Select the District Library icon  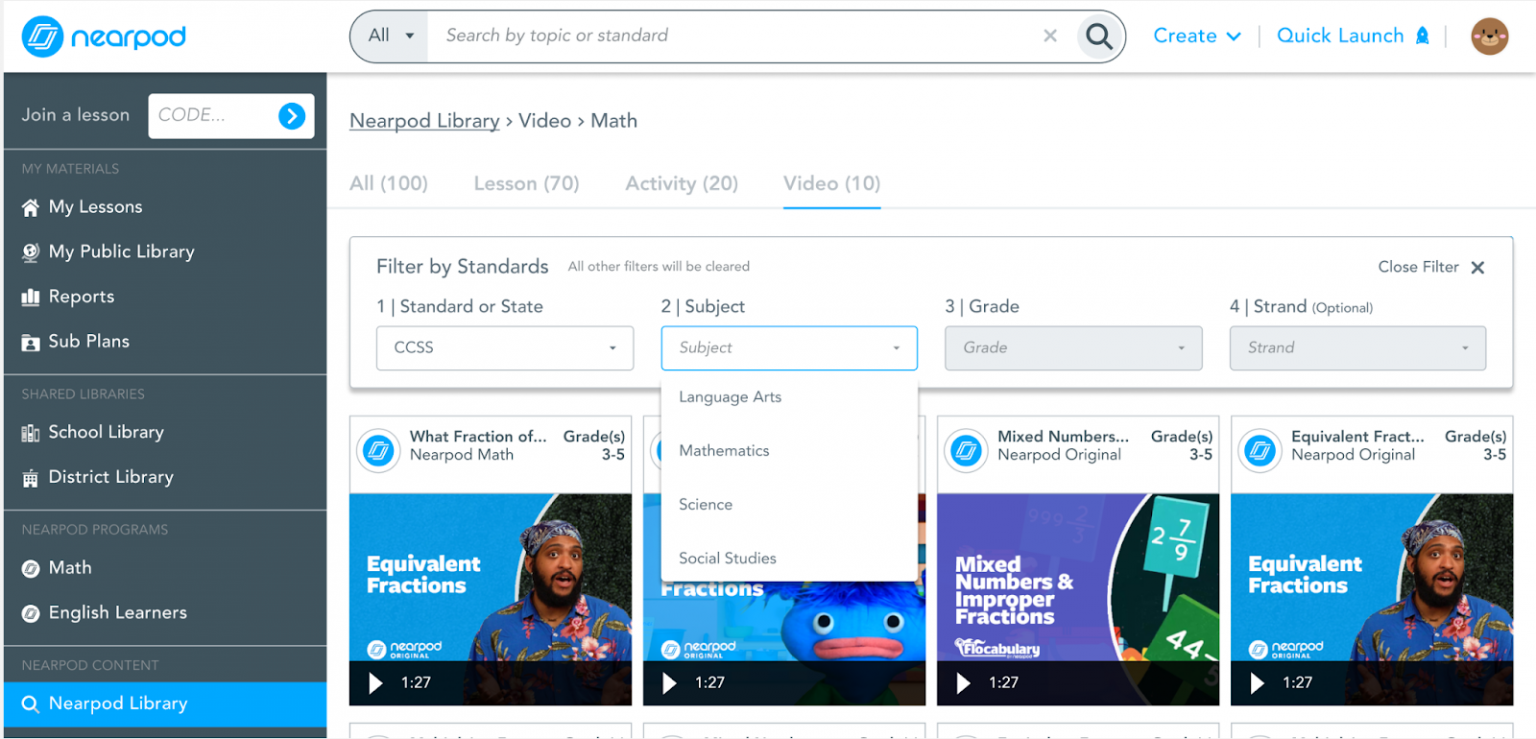(31, 477)
